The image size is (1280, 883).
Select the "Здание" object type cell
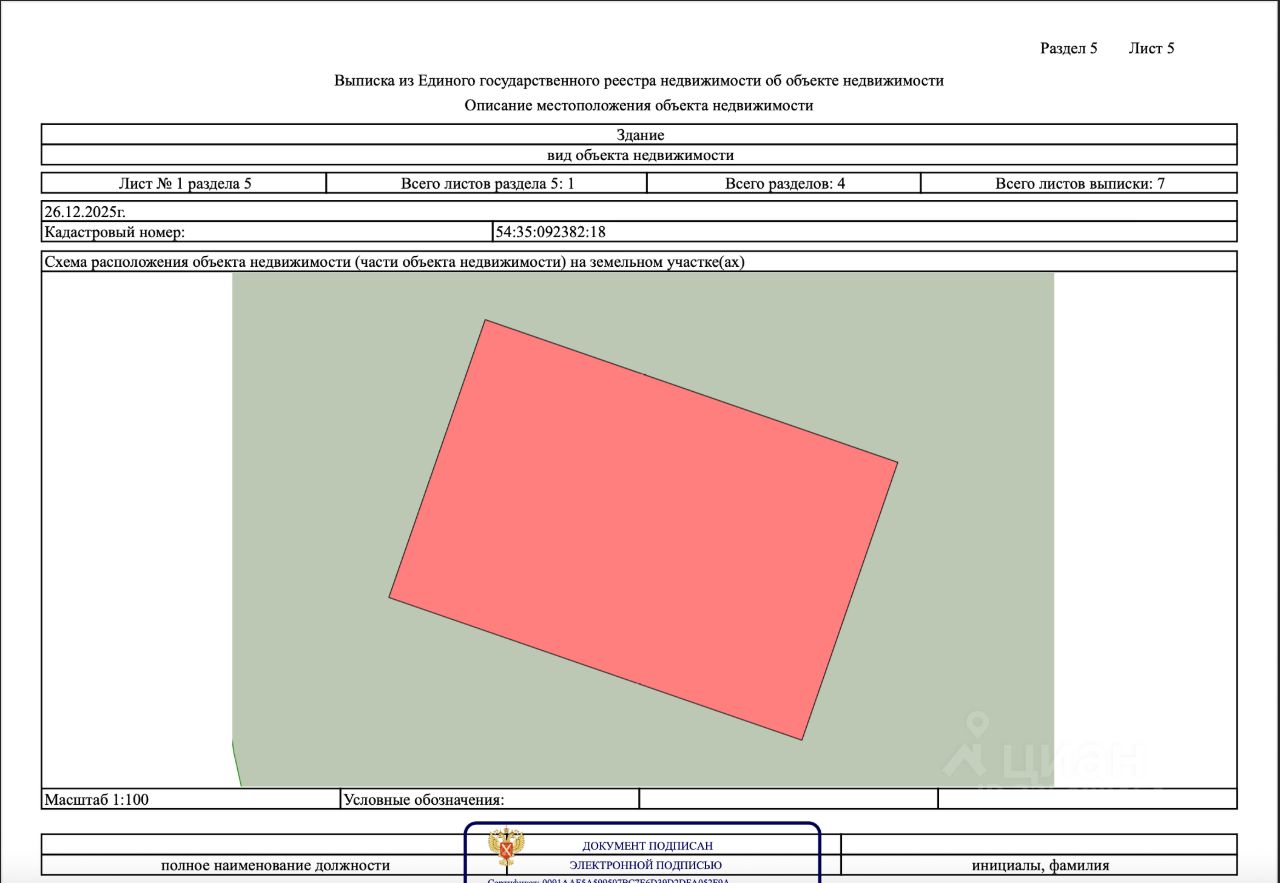click(x=640, y=135)
